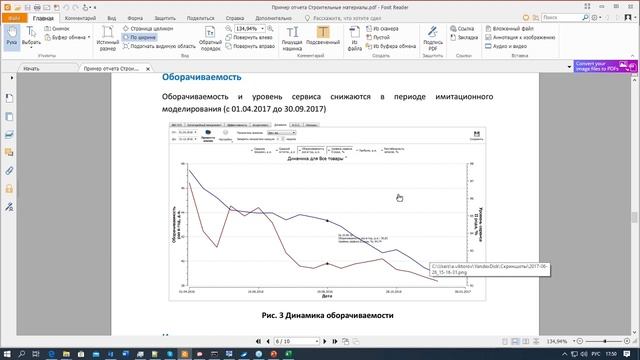Rotate page with Повернуть влево
640x360 pixels.
(x=249, y=37)
